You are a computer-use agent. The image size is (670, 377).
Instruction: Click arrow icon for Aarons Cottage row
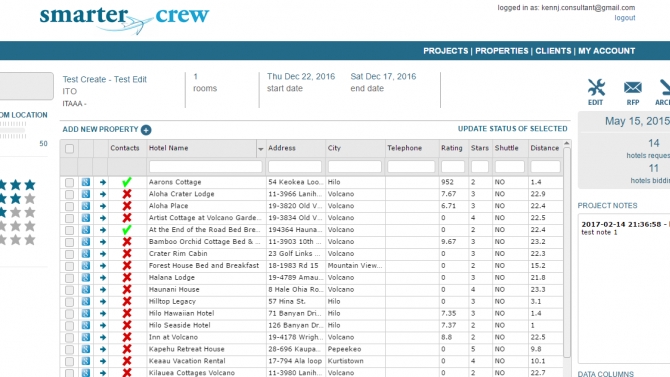point(103,182)
